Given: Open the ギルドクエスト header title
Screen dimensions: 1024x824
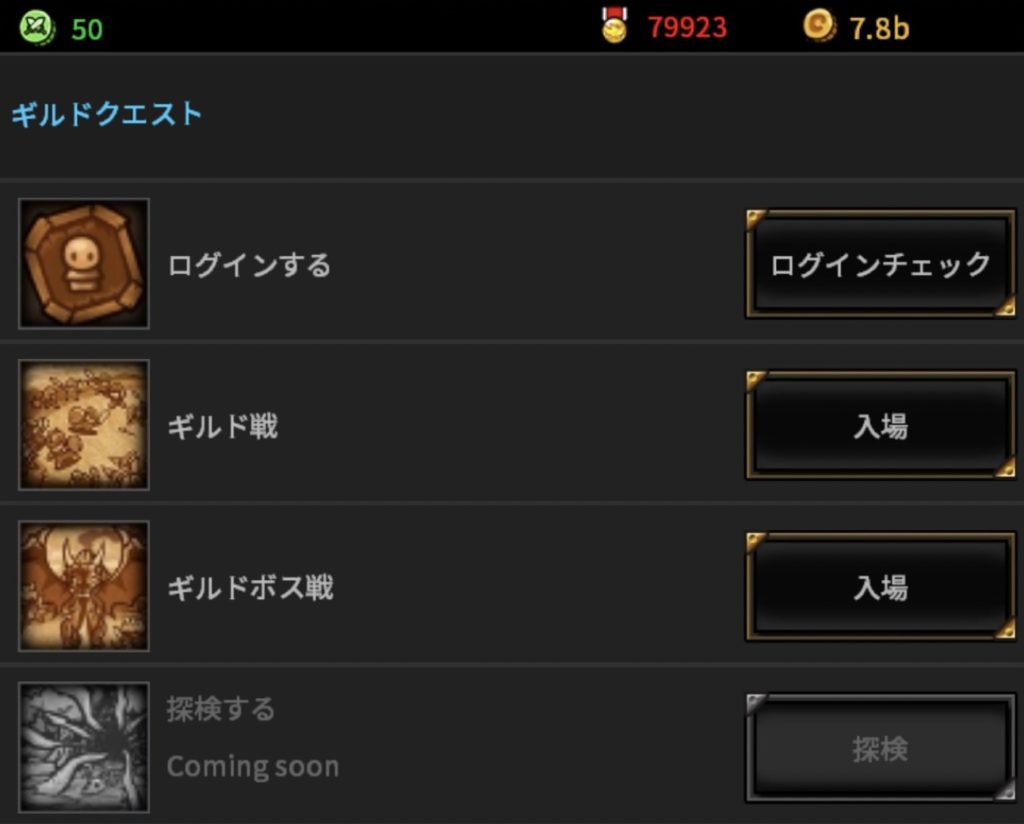Looking at the screenshot, I should tap(106, 114).
